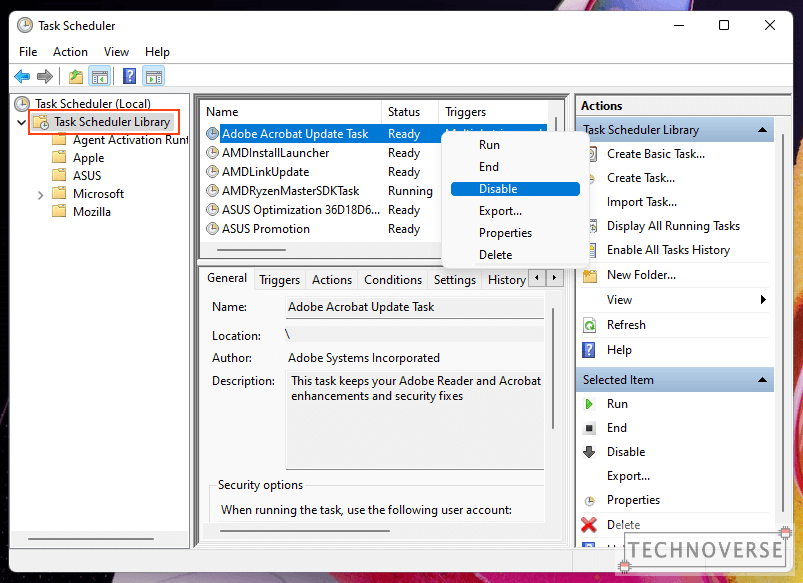The height and width of the screenshot is (583, 803).
Task: Click the blue Help toolbar icon
Action: (130, 76)
